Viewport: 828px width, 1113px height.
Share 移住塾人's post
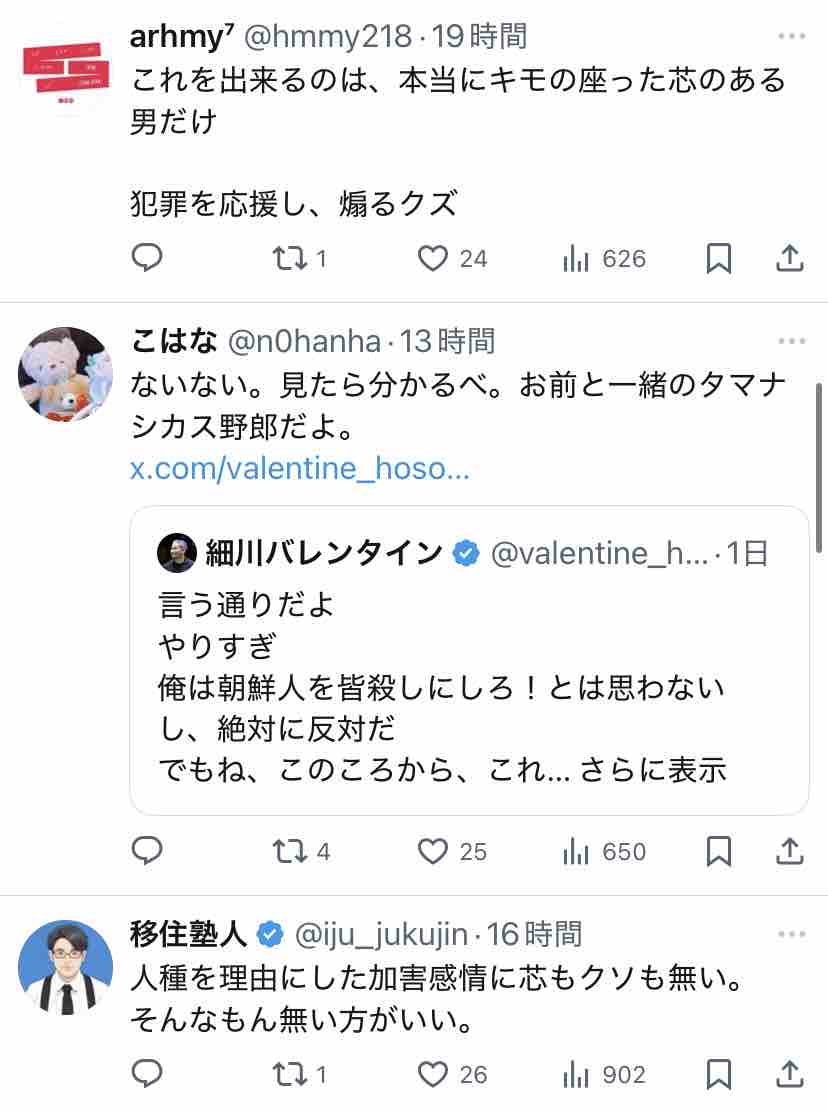789,1074
